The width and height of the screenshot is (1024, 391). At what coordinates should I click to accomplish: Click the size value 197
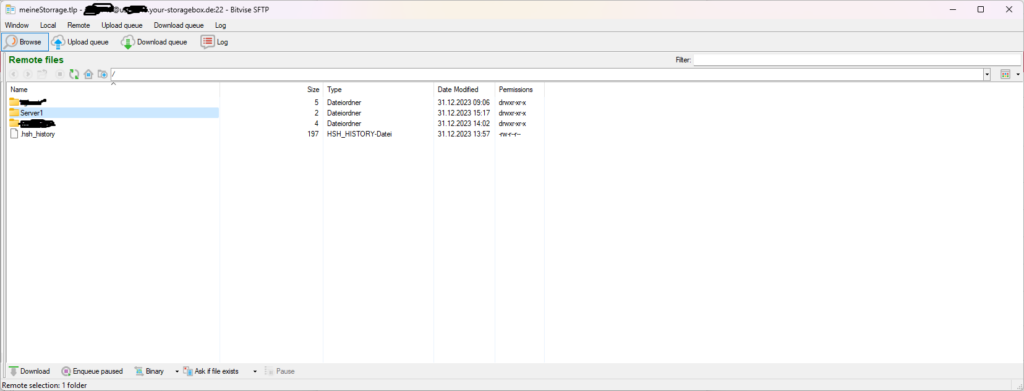tap(313, 134)
